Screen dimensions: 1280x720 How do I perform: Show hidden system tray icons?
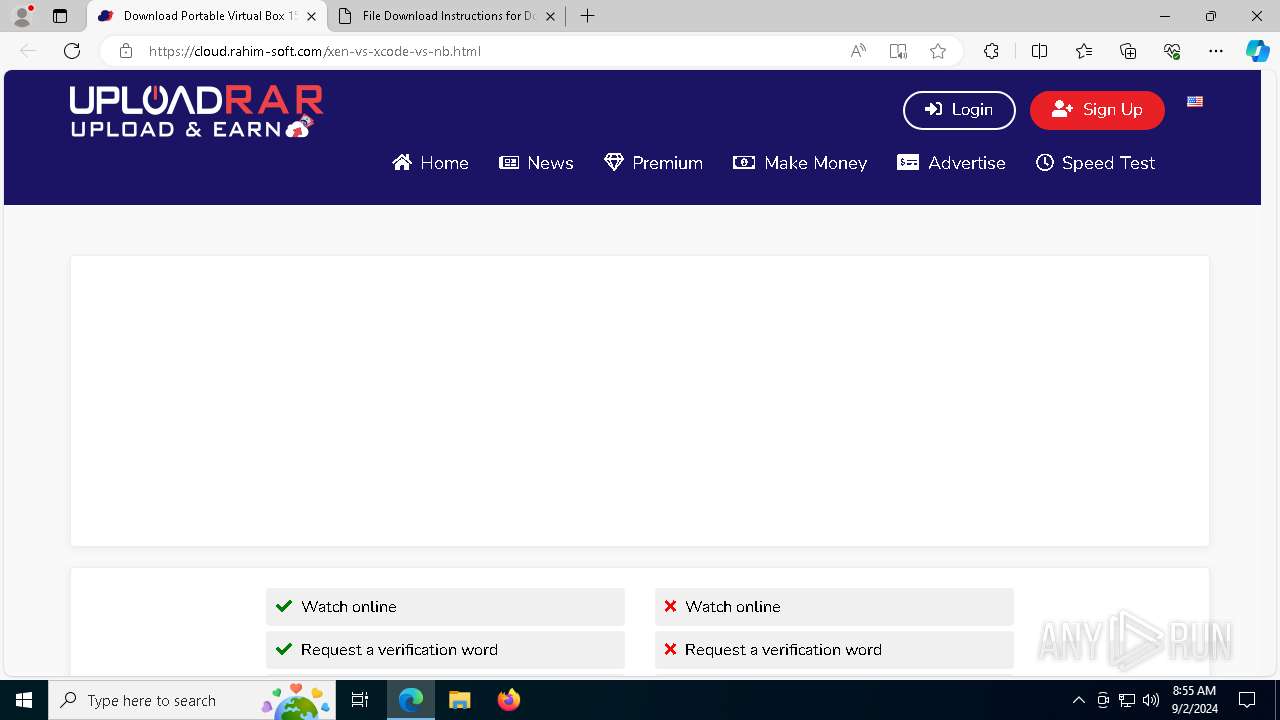pyautogui.click(x=1078, y=700)
